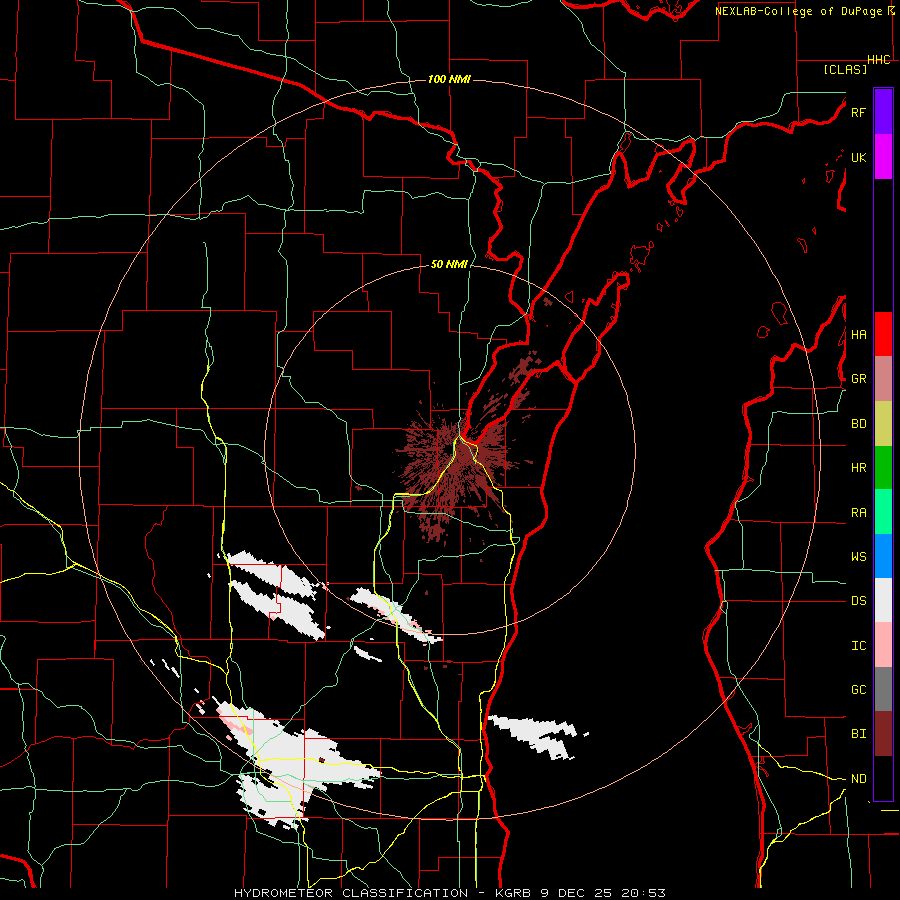The height and width of the screenshot is (900, 900).
Task: Click the "HHC" product code text
Action: tap(878, 60)
